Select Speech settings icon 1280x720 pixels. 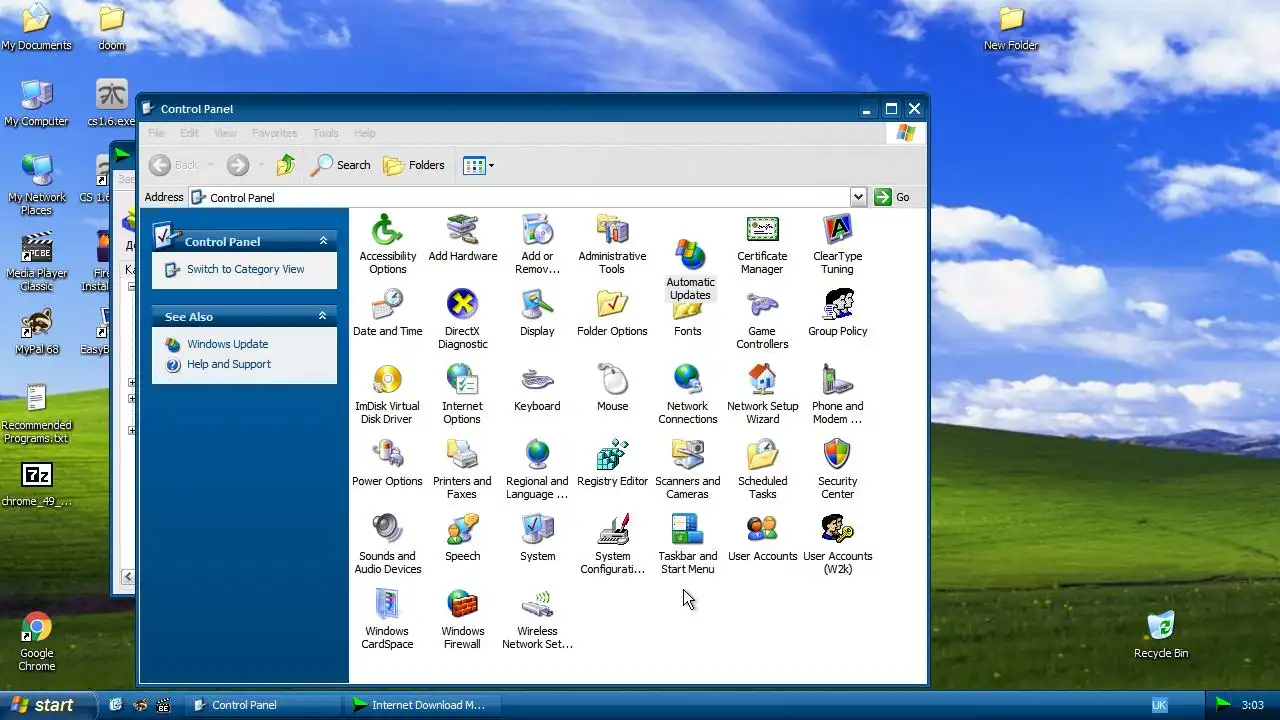point(462,538)
